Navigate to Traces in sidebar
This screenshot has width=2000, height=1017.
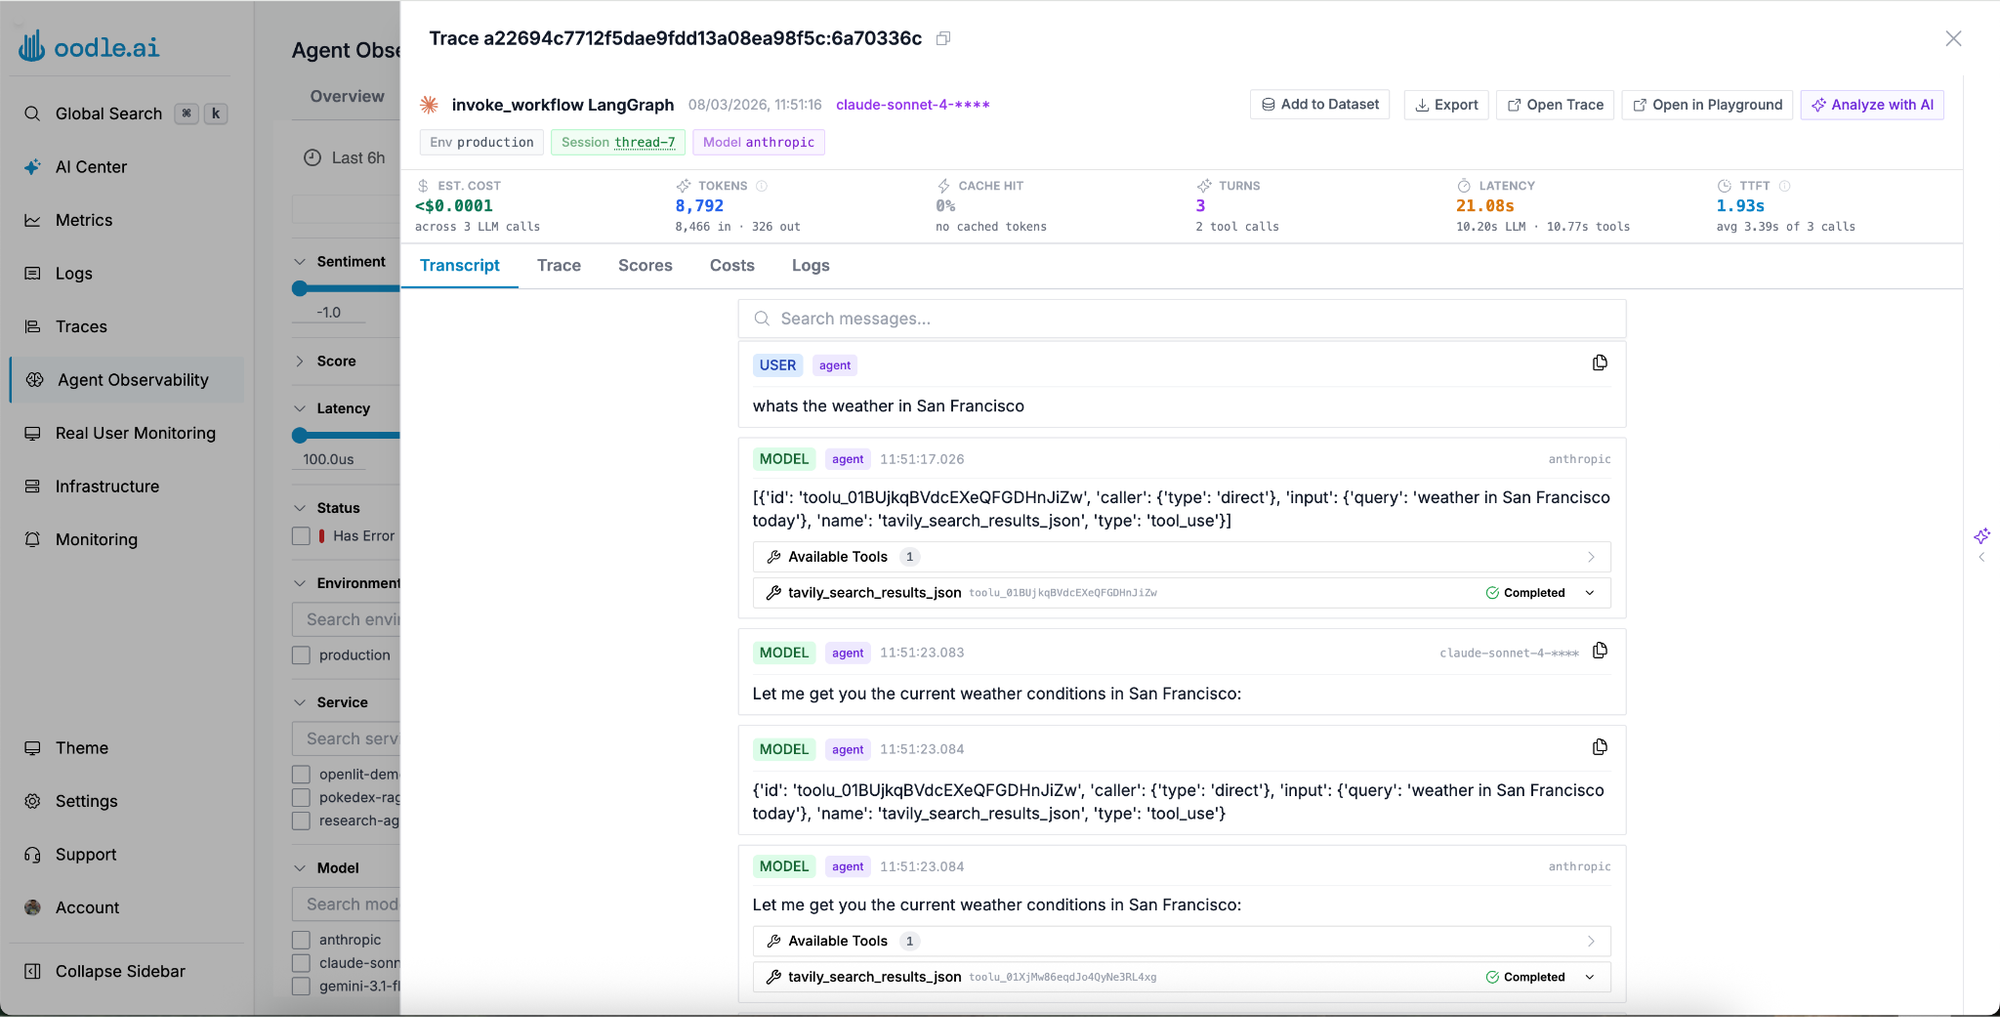(x=81, y=326)
